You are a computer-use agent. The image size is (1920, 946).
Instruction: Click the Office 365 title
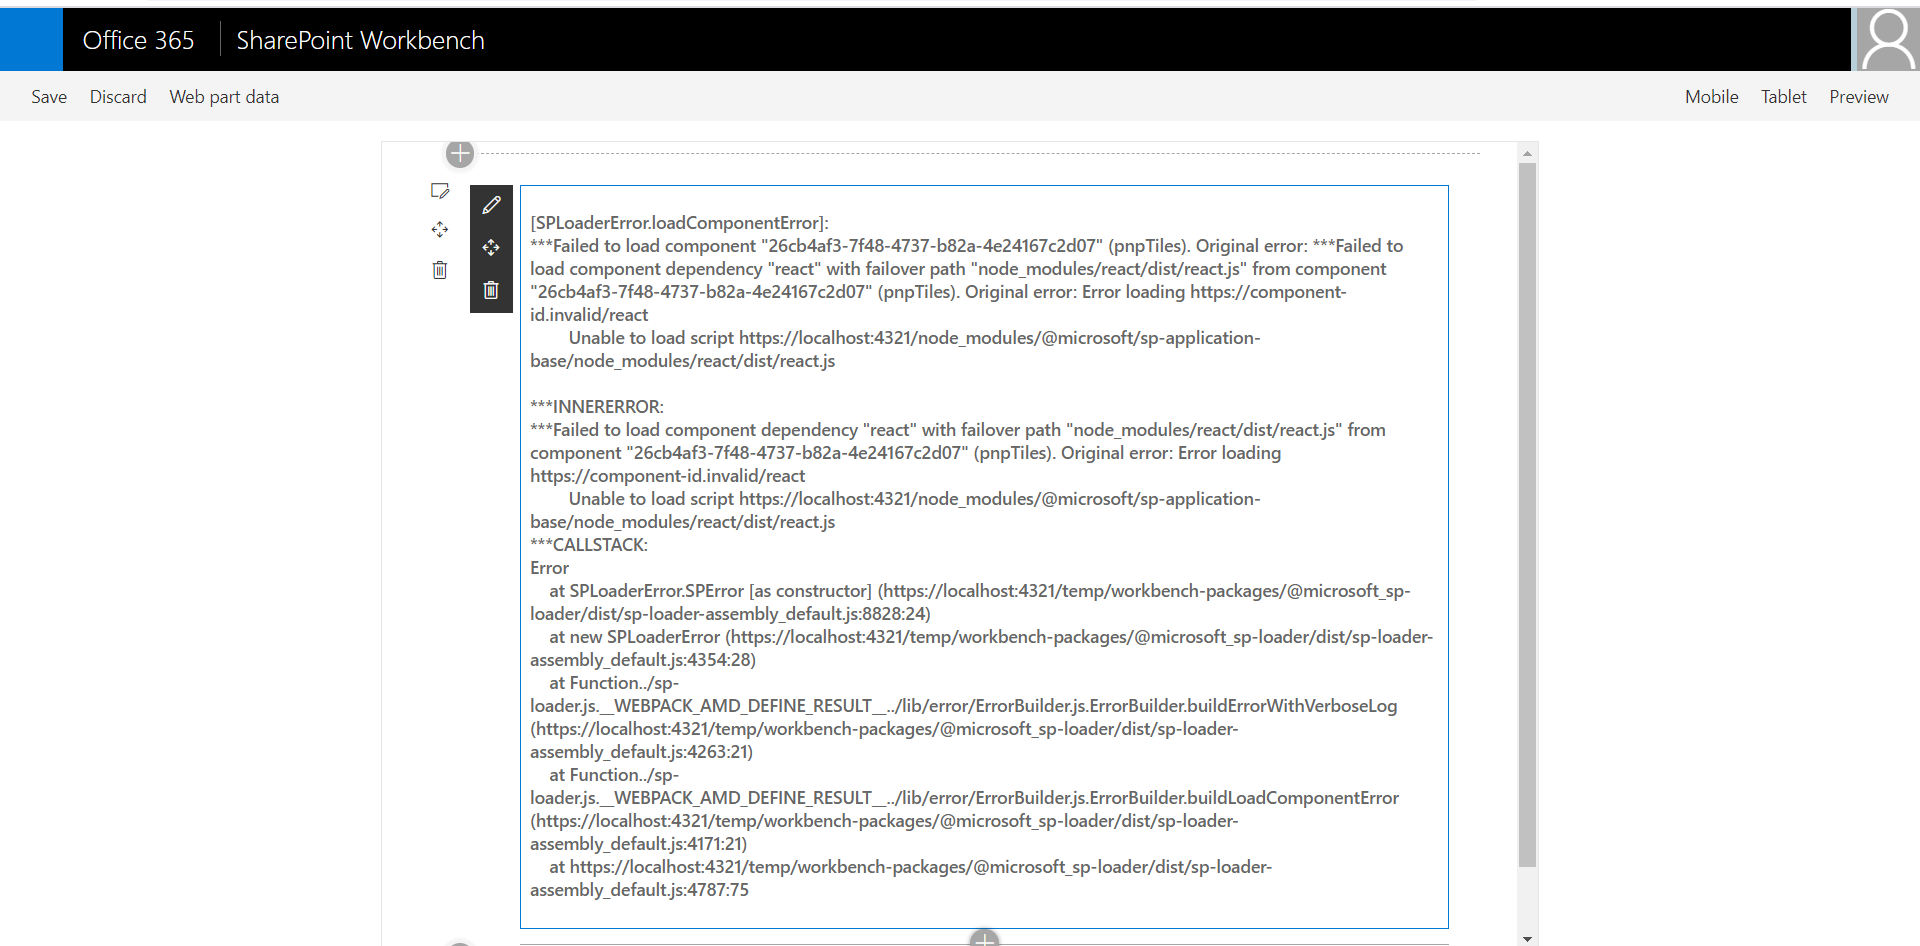[138, 40]
